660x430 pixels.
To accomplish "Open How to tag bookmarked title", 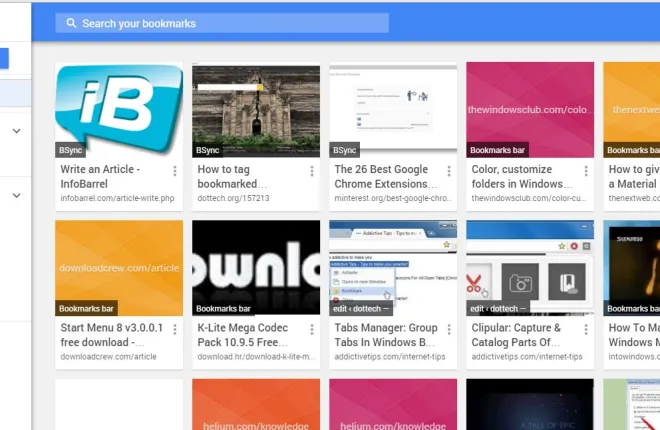I will 232,176.
